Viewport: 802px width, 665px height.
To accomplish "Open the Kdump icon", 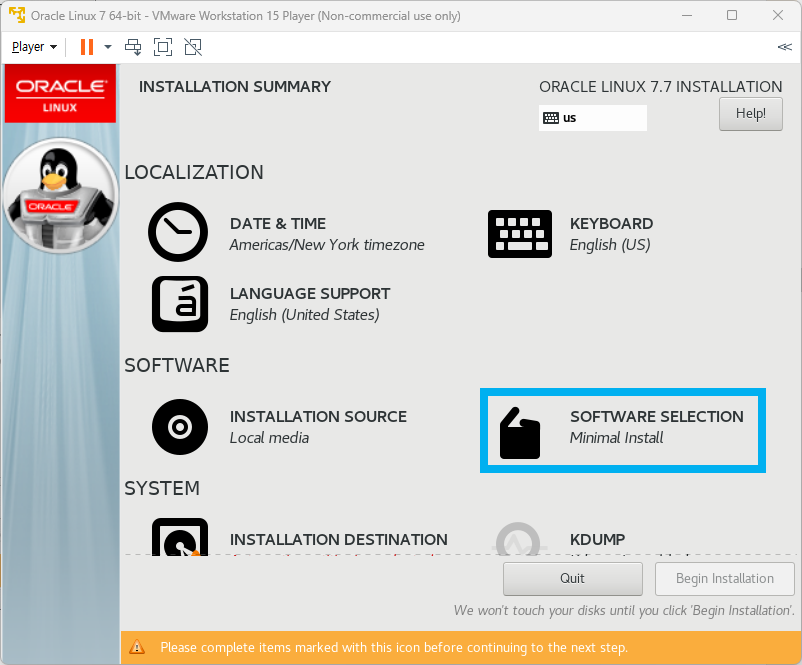I will point(519,539).
